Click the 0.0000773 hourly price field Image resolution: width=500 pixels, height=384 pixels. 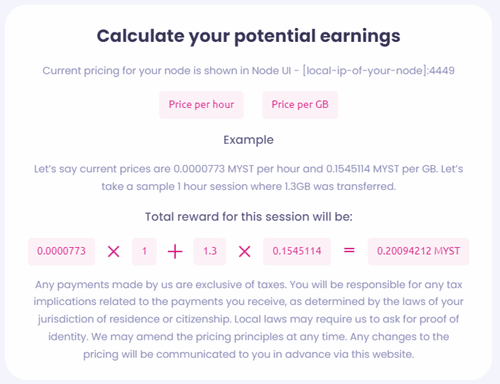(61, 251)
